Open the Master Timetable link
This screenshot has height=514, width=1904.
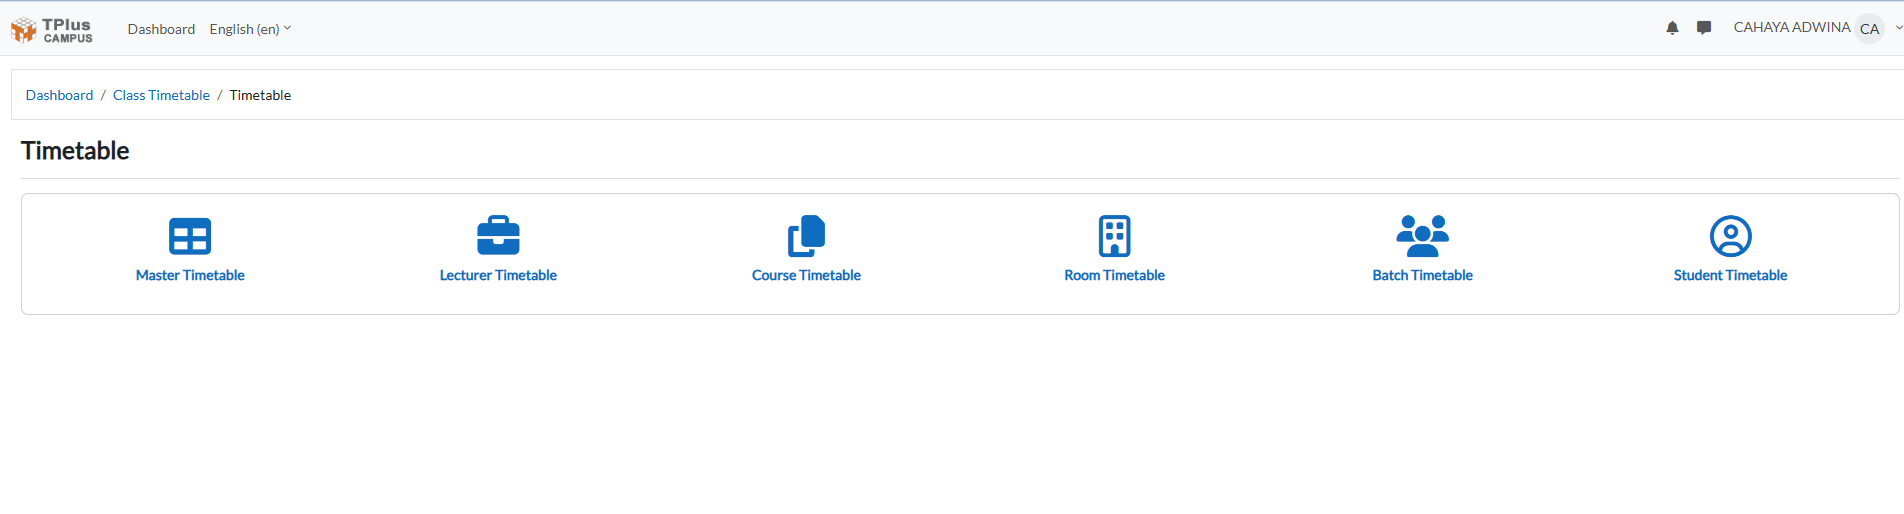click(190, 275)
